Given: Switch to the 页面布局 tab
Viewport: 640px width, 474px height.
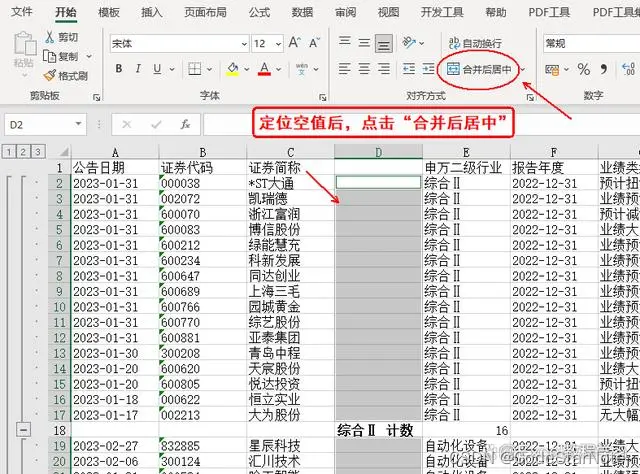Looking at the screenshot, I should point(205,12).
